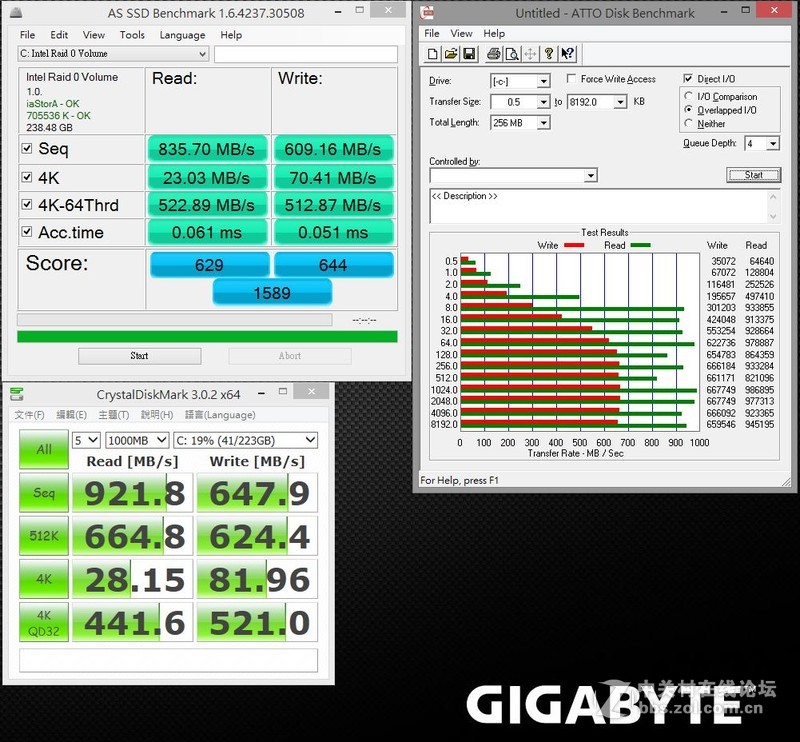Click the Save floppy icon in ATTO toolbar
Screen dimensions: 800x742
469,54
